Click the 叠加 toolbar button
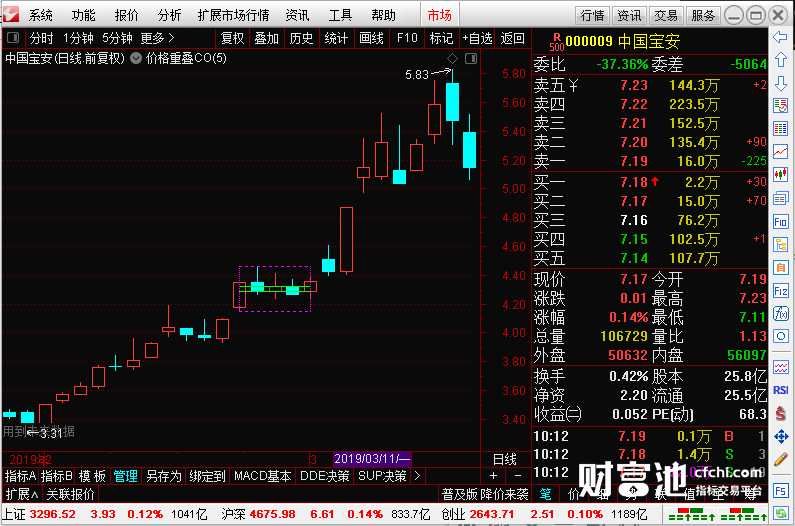The height and width of the screenshot is (526, 795). click(267, 38)
